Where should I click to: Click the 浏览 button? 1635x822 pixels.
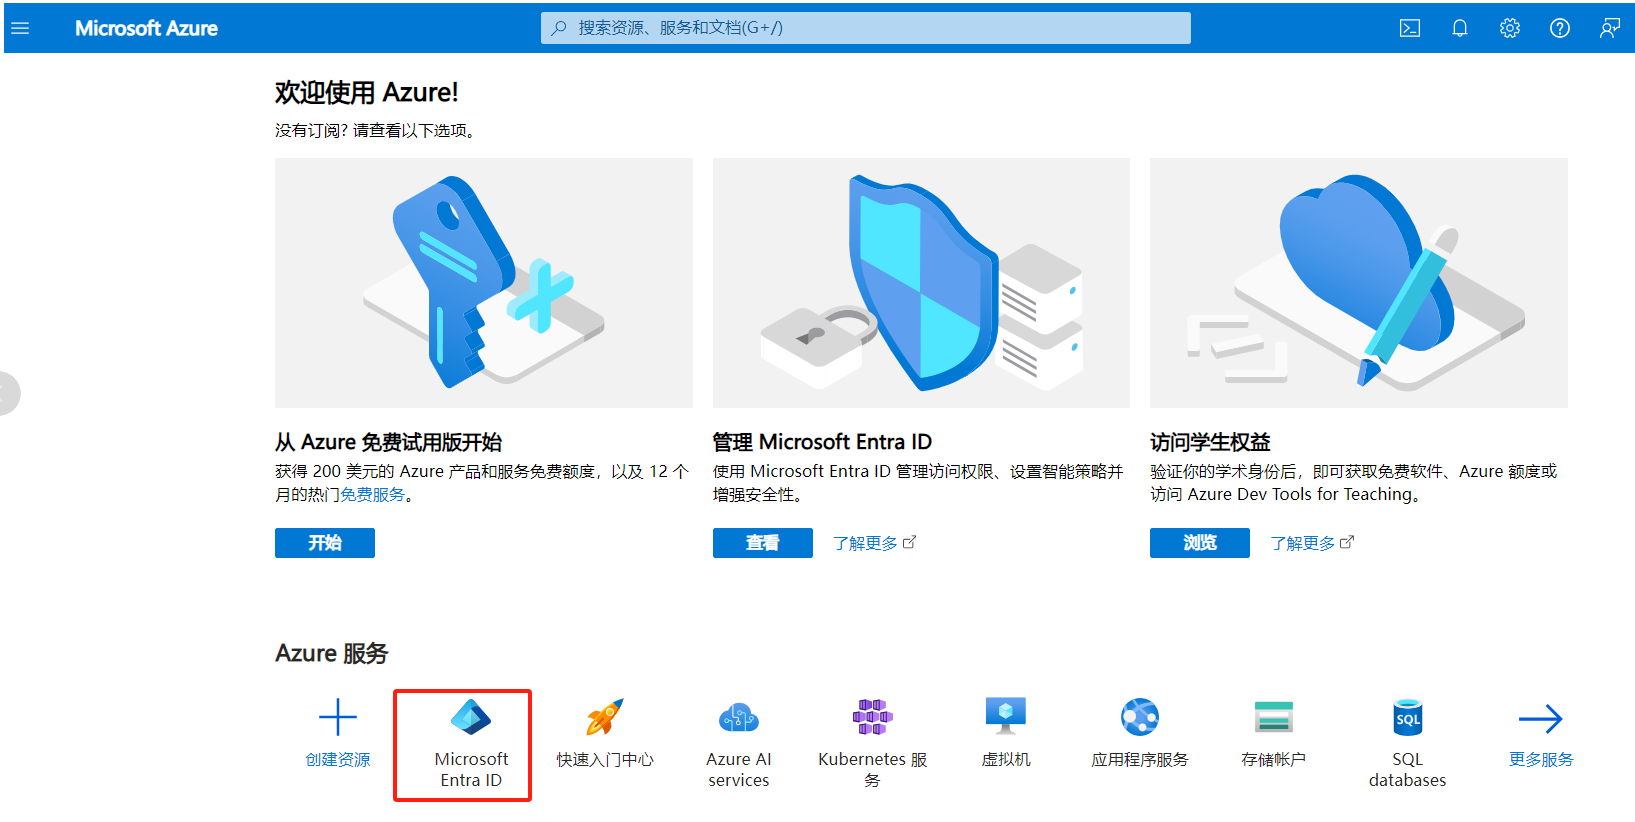click(1200, 543)
